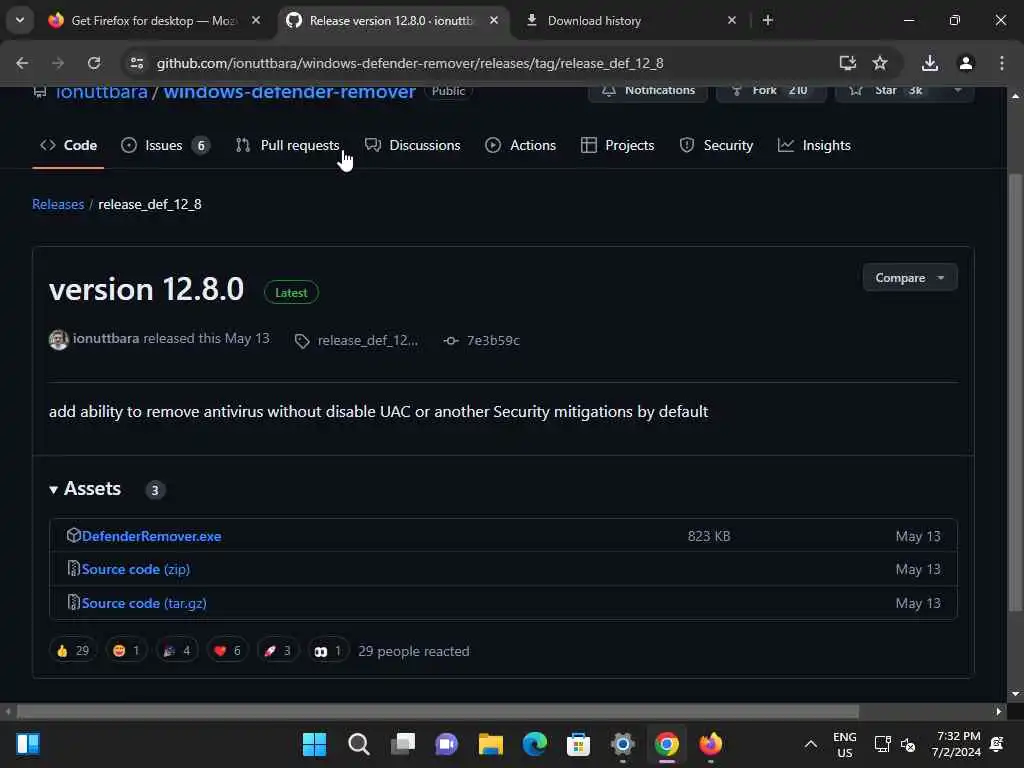Open Chrome downloads icon
The width and height of the screenshot is (1024, 768).
930,63
